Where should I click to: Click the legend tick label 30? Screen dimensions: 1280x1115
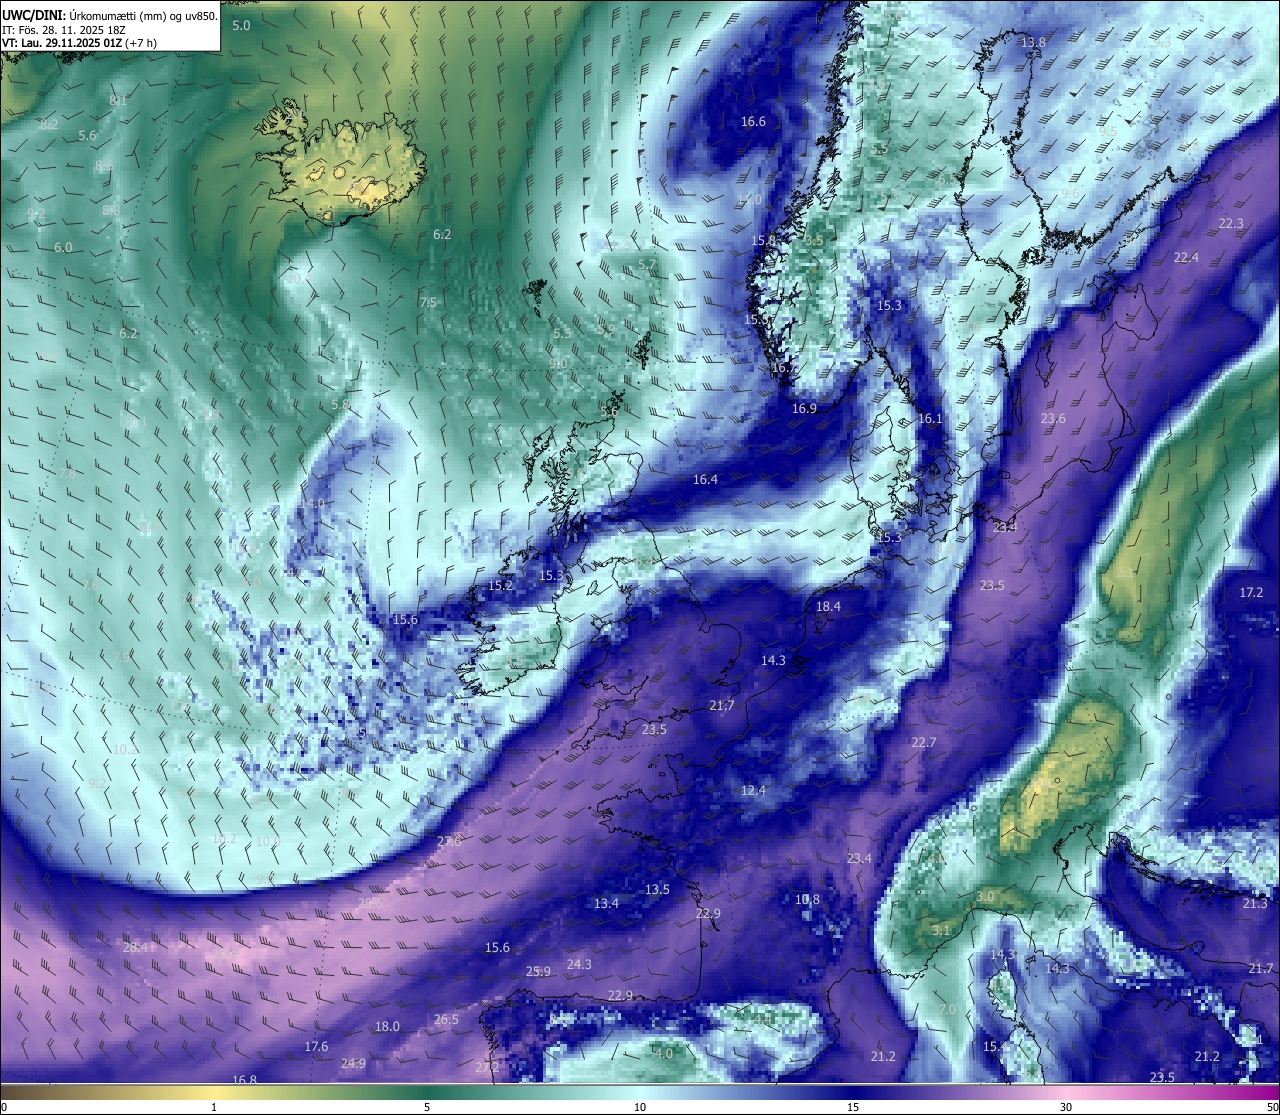tap(1066, 1107)
